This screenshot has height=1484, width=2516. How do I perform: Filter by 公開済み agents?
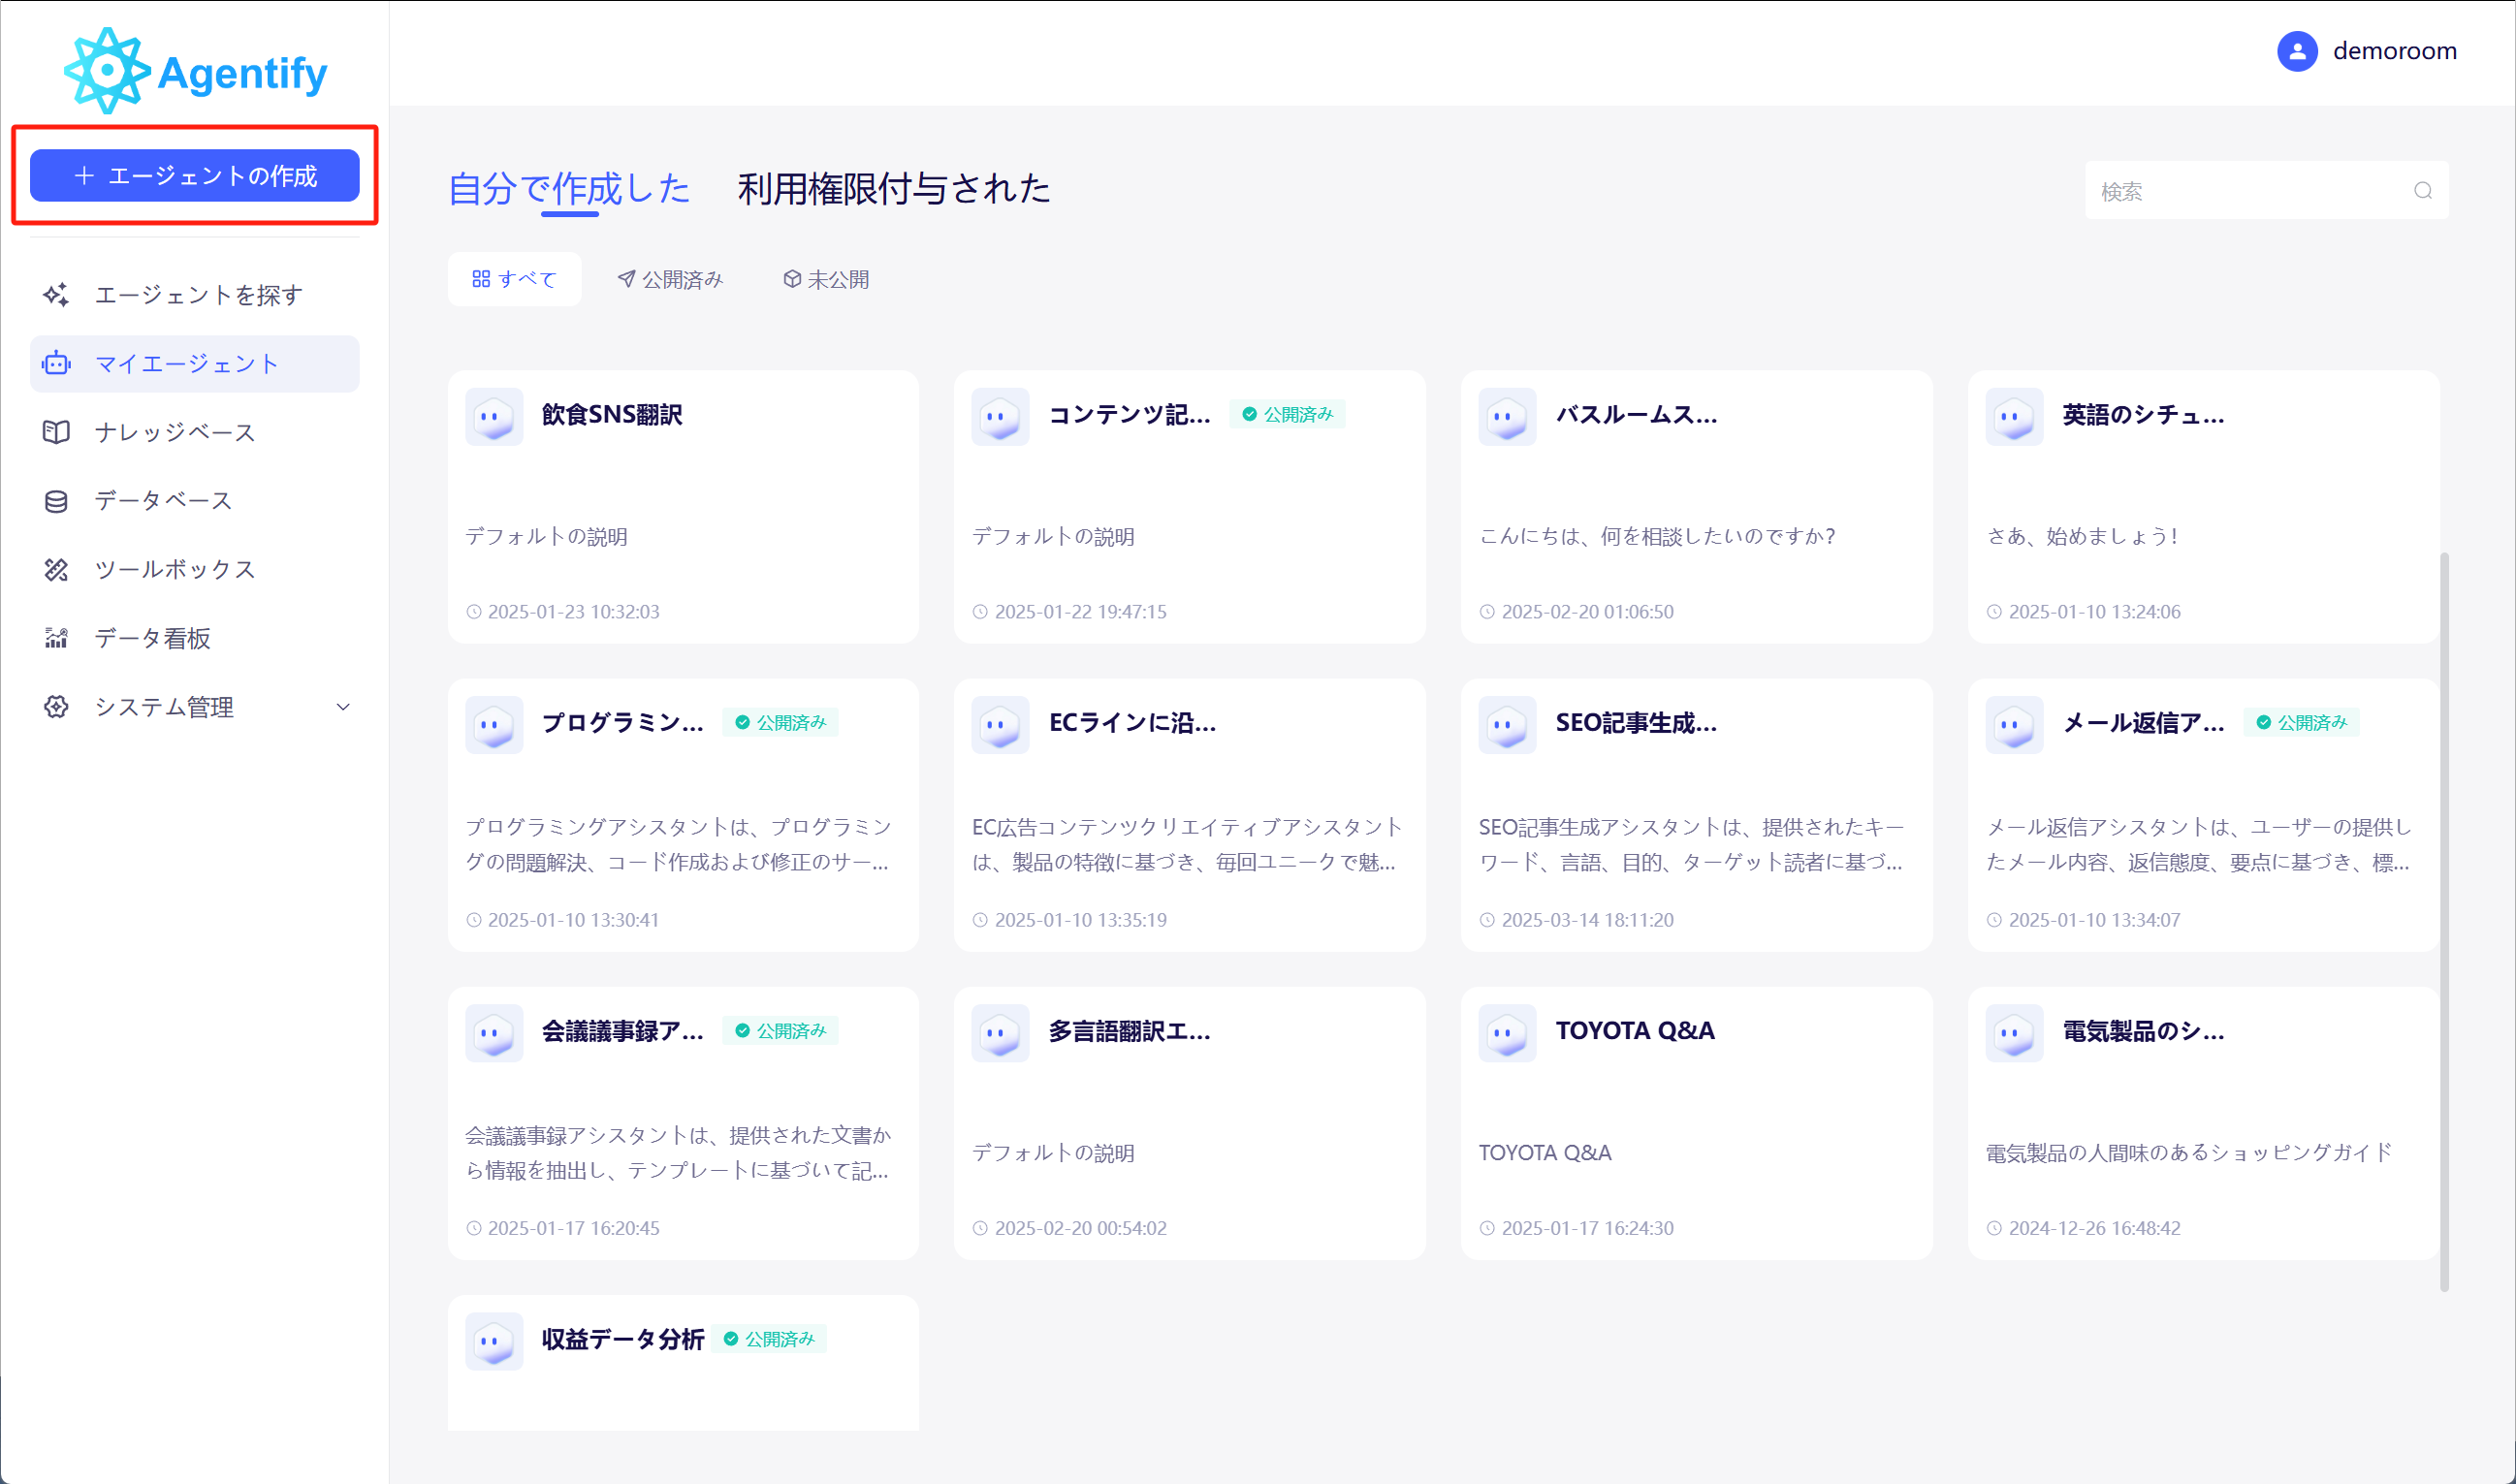click(x=670, y=279)
